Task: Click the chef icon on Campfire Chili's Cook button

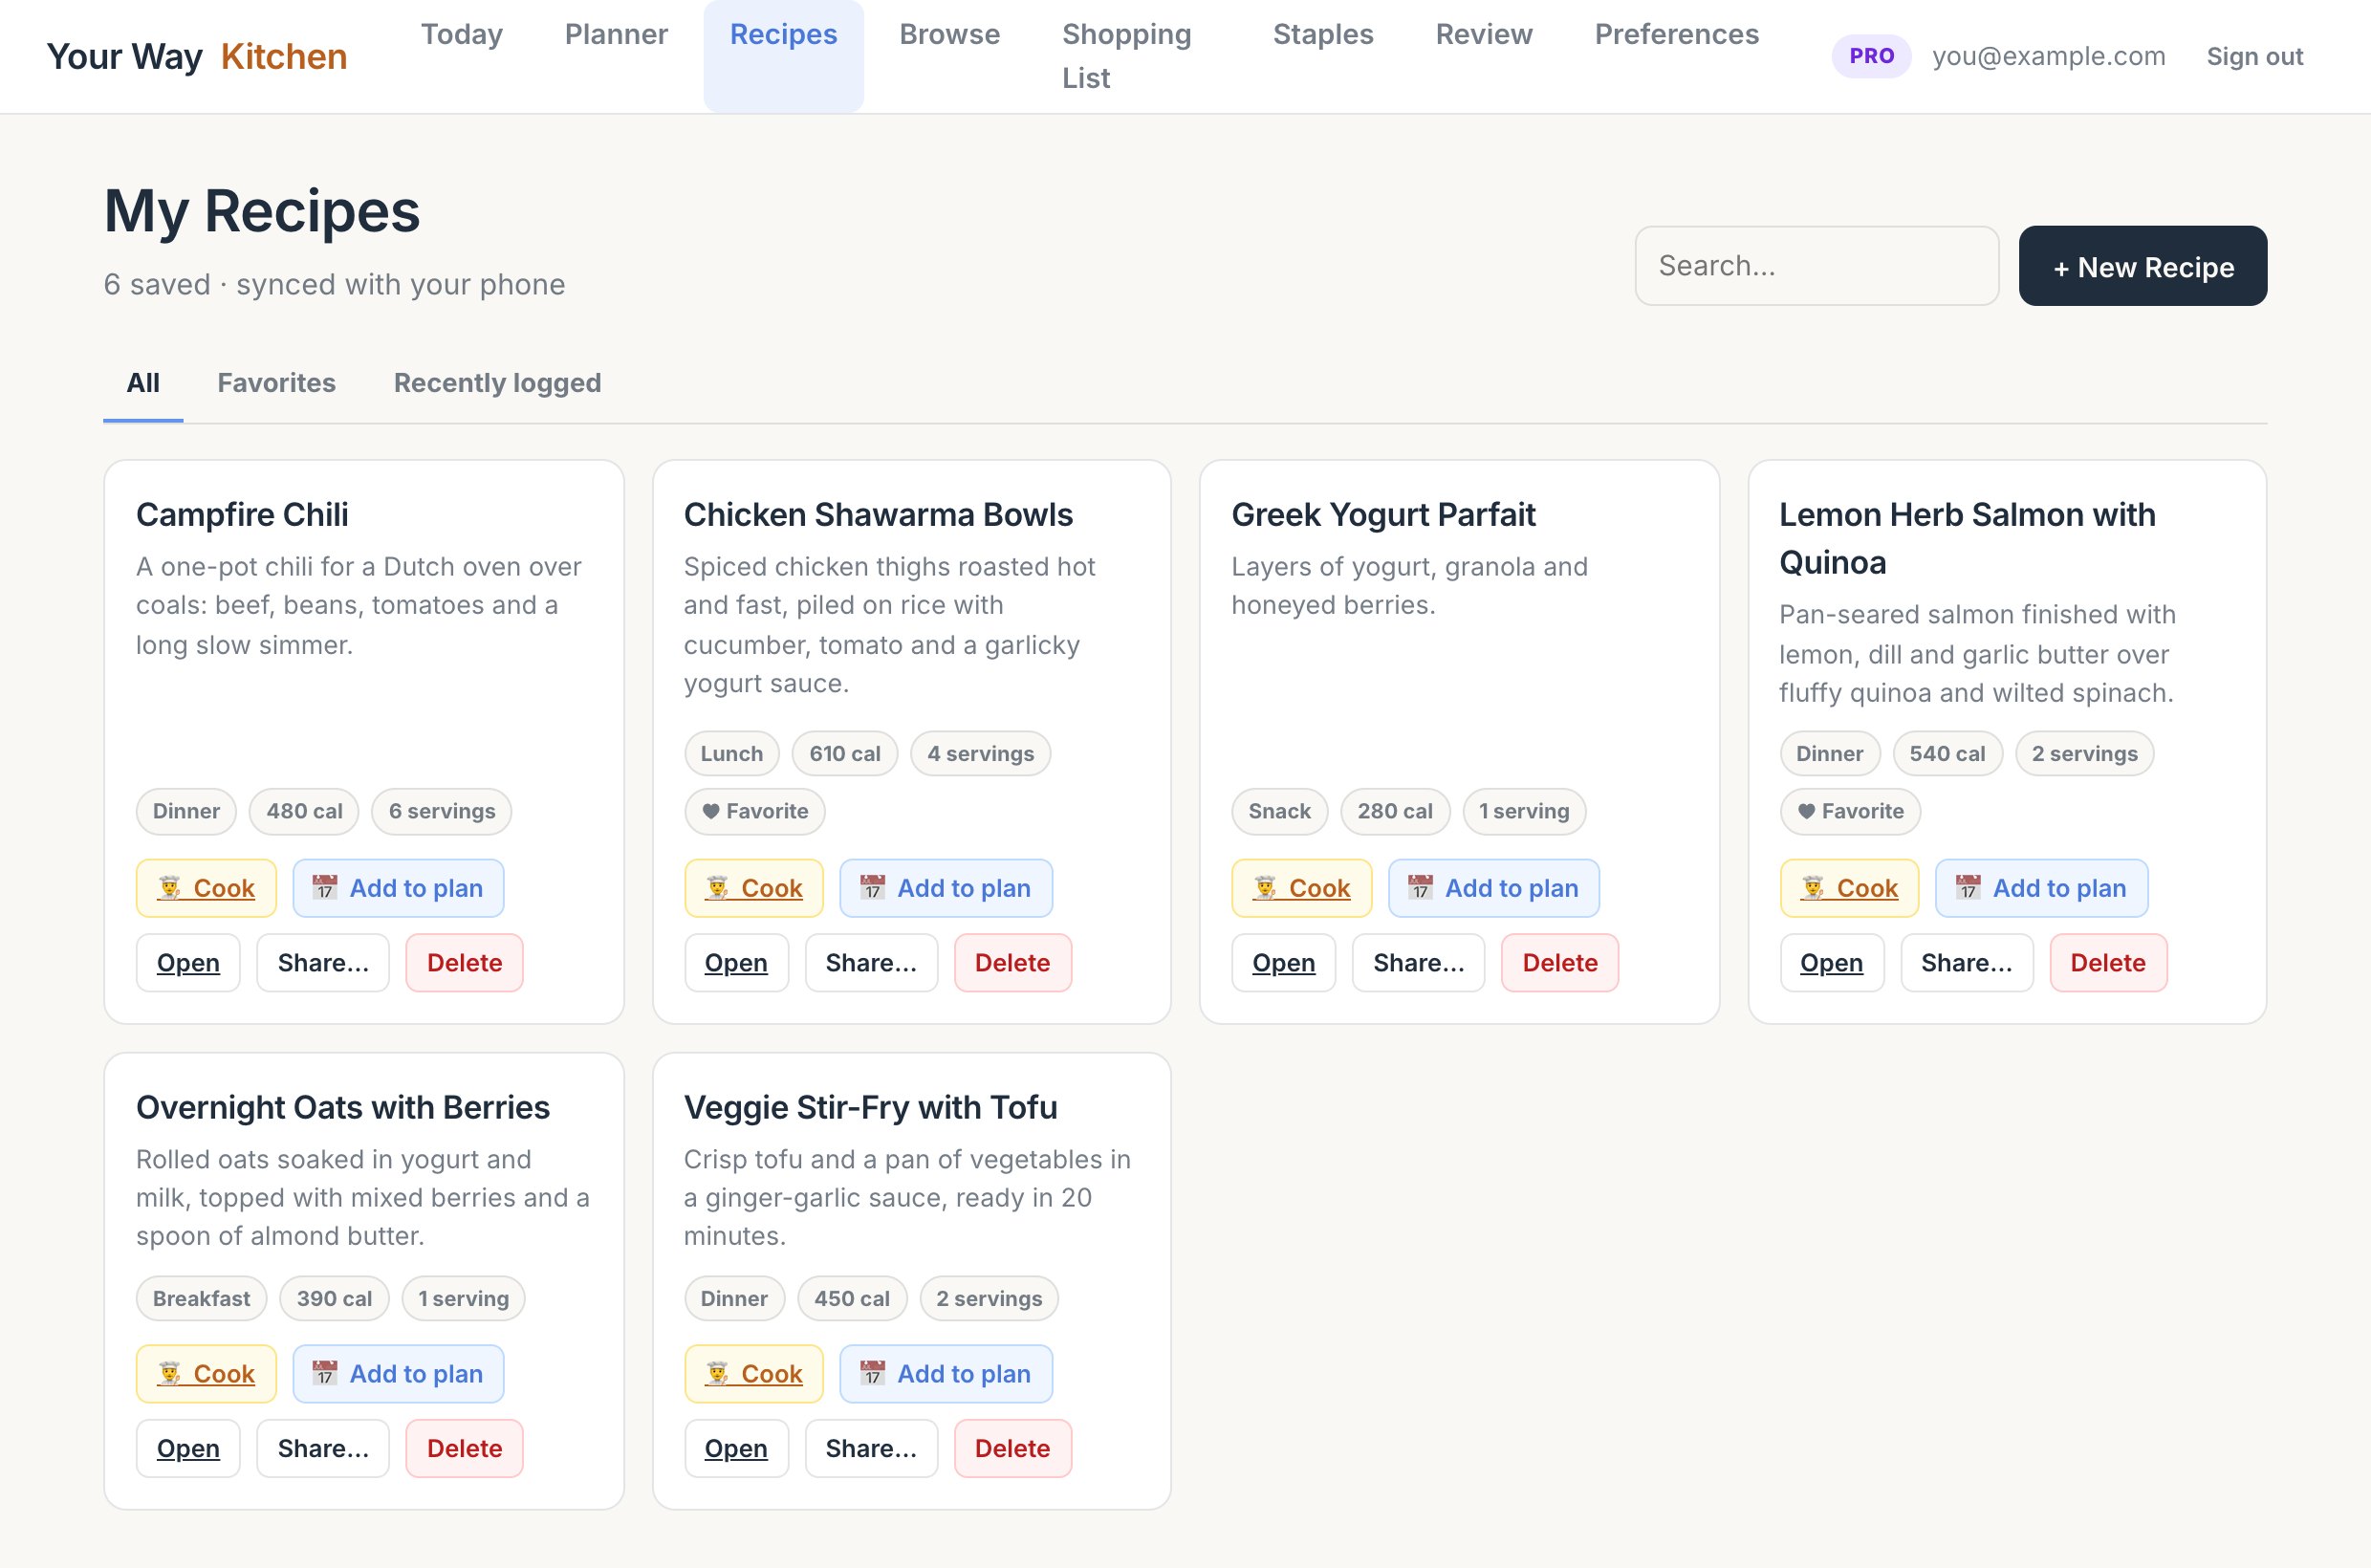Action: coord(170,887)
